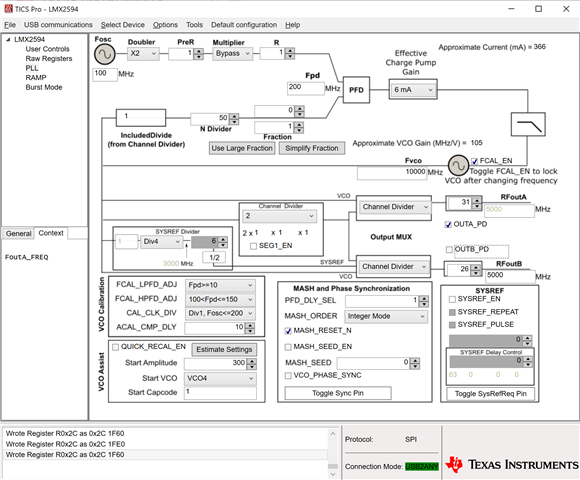Open the Default configuration menu
The height and width of the screenshot is (480, 580).
click(x=244, y=25)
